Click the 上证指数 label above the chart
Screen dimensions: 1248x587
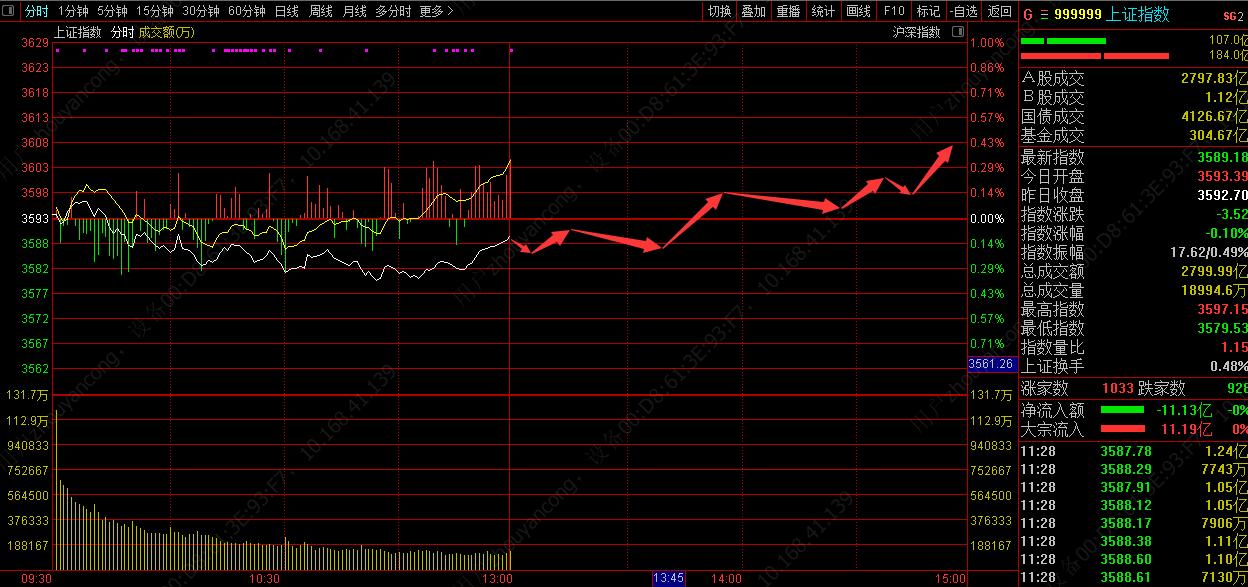tap(77, 32)
